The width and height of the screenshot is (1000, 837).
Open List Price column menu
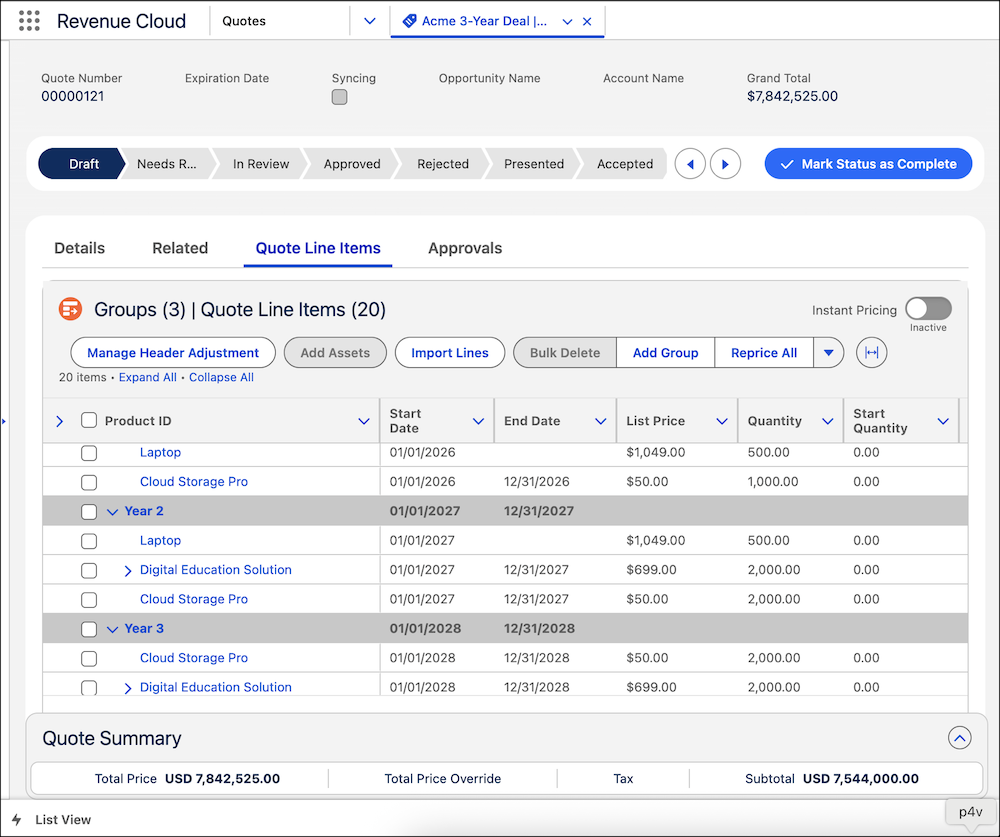point(722,421)
